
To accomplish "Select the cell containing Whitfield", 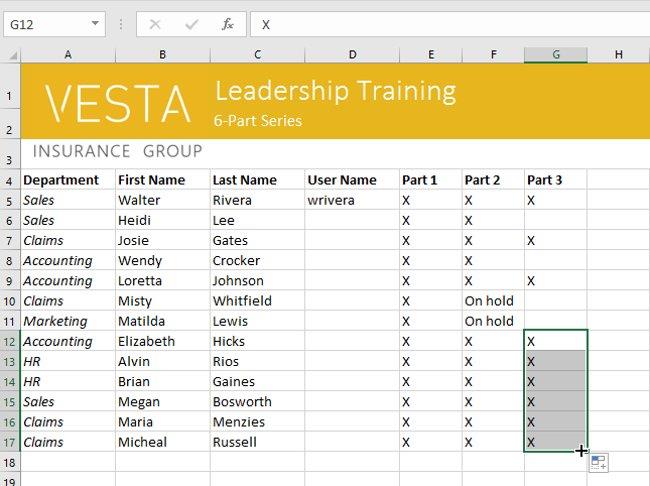I will tap(257, 301).
